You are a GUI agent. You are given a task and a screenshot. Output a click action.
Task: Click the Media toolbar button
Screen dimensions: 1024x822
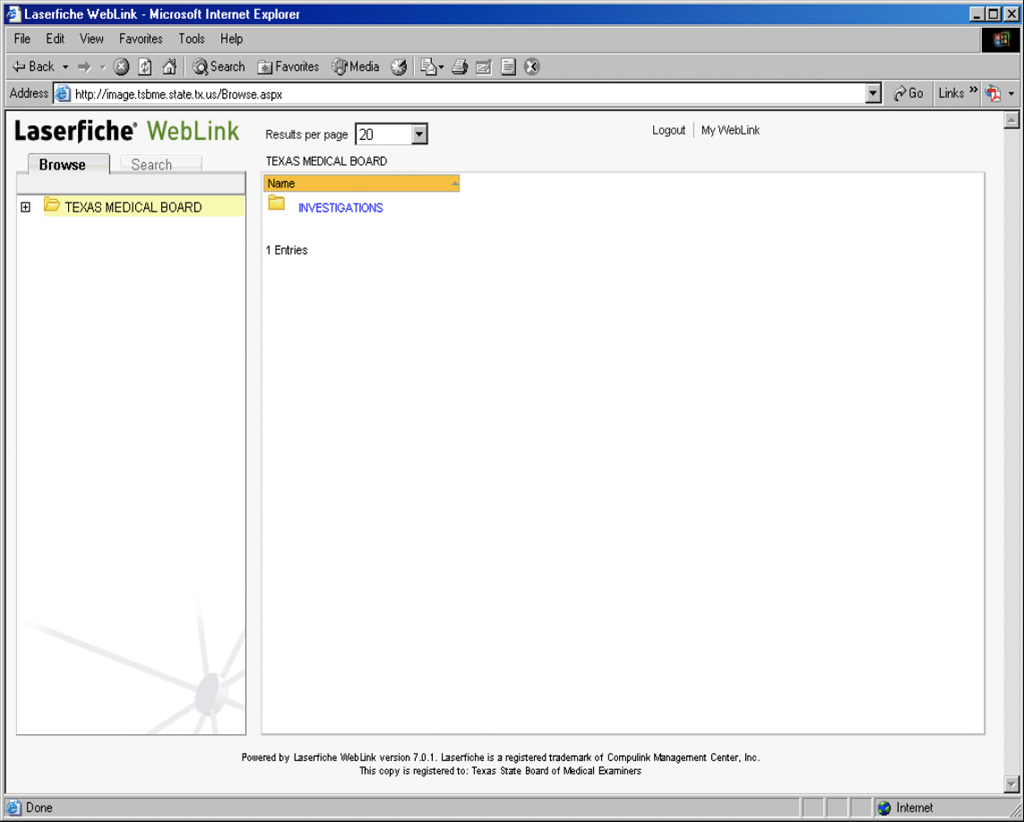[356, 67]
